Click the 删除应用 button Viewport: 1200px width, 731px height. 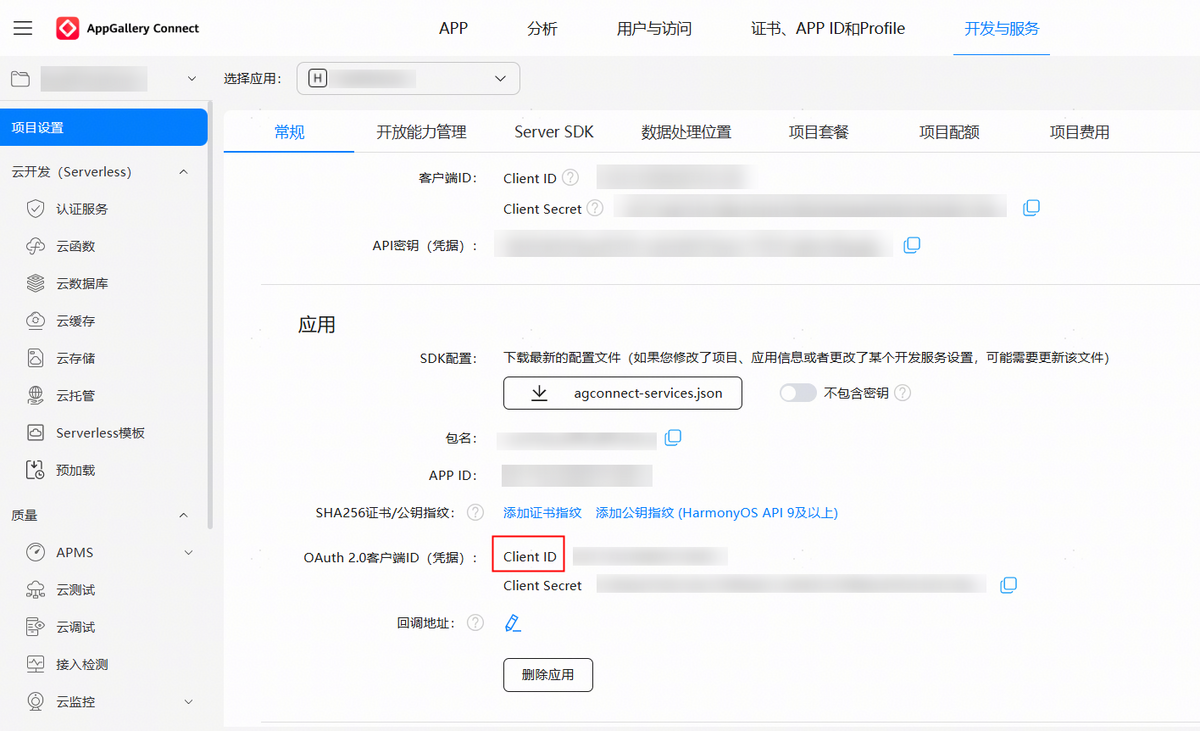click(547, 675)
